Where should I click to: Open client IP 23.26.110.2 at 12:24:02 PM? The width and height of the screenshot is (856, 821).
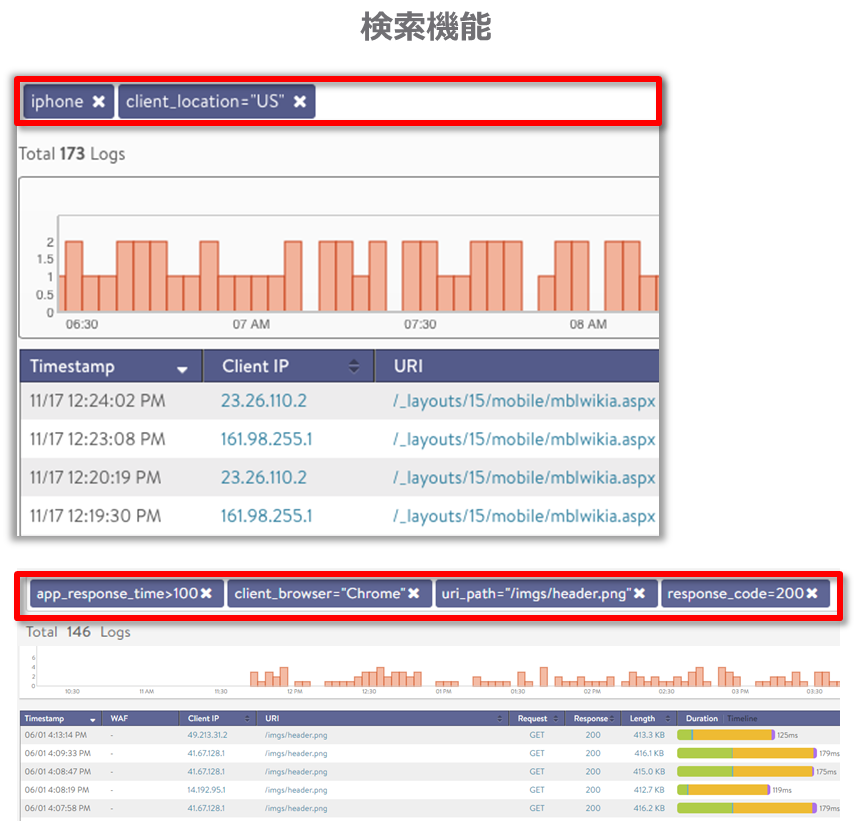click(264, 401)
